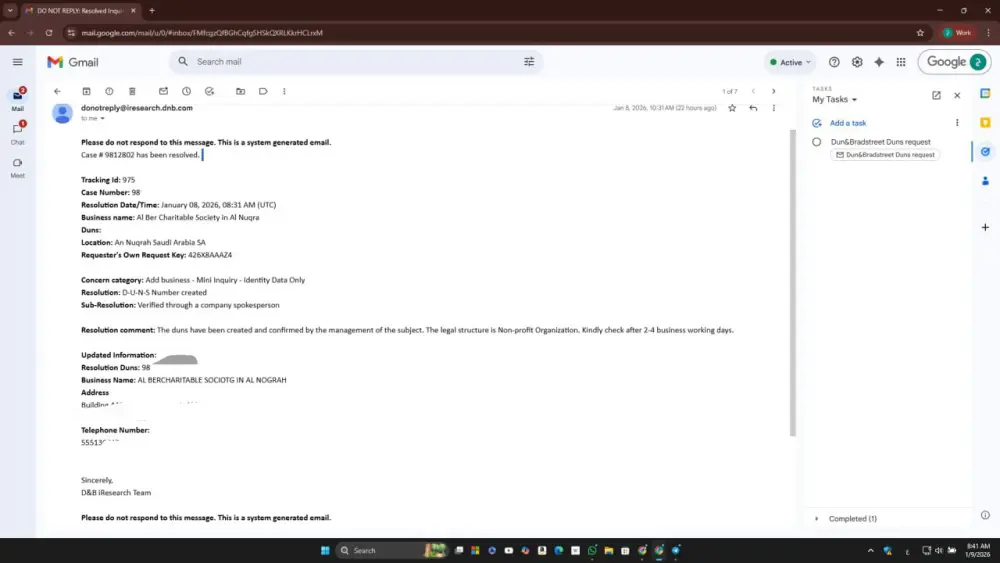Show hidden system tray icons
The width and height of the screenshot is (1000, 563).
coord(870,550)
